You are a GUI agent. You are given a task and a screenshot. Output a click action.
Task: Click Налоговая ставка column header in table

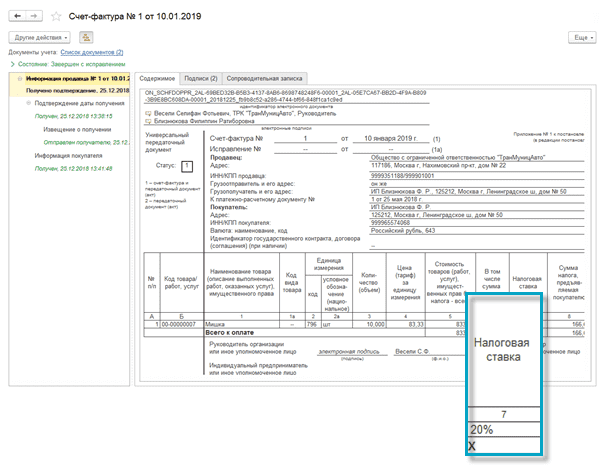pyautogui.click(x=527, y=282)
